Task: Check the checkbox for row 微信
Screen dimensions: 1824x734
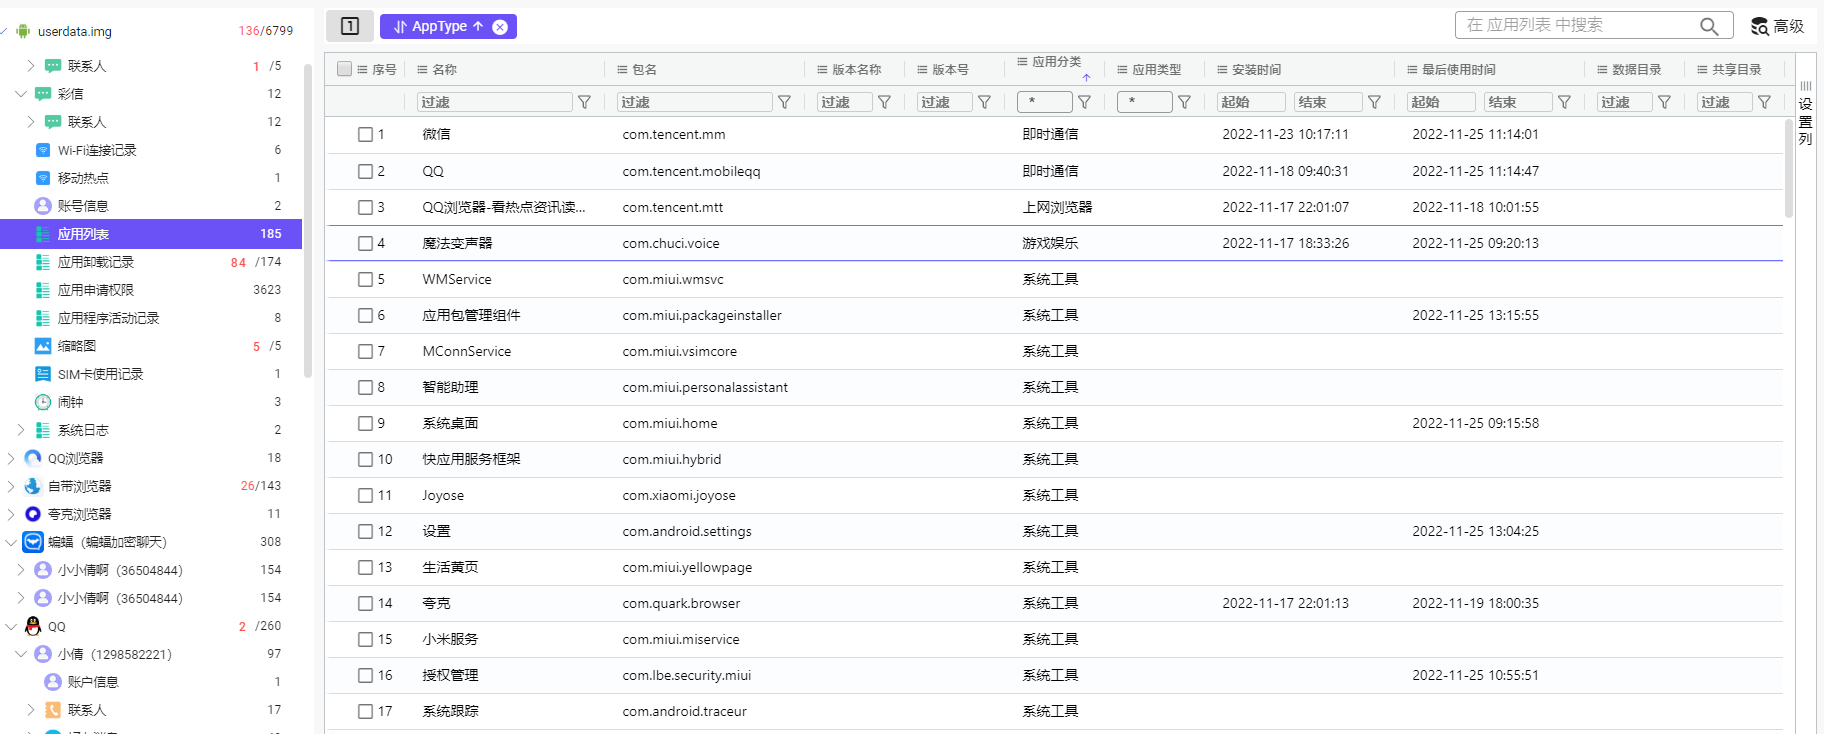Action: point(366,134)
